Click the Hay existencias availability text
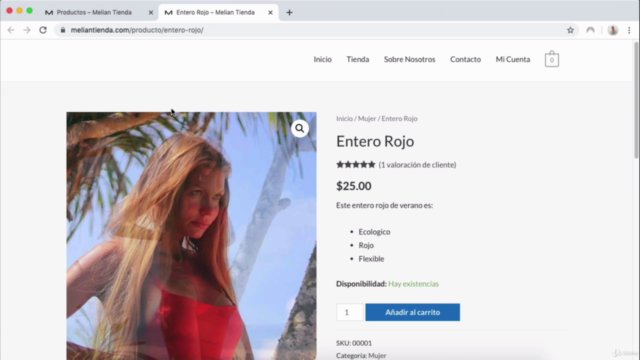The image size is (640, 360). pos(413,284)
